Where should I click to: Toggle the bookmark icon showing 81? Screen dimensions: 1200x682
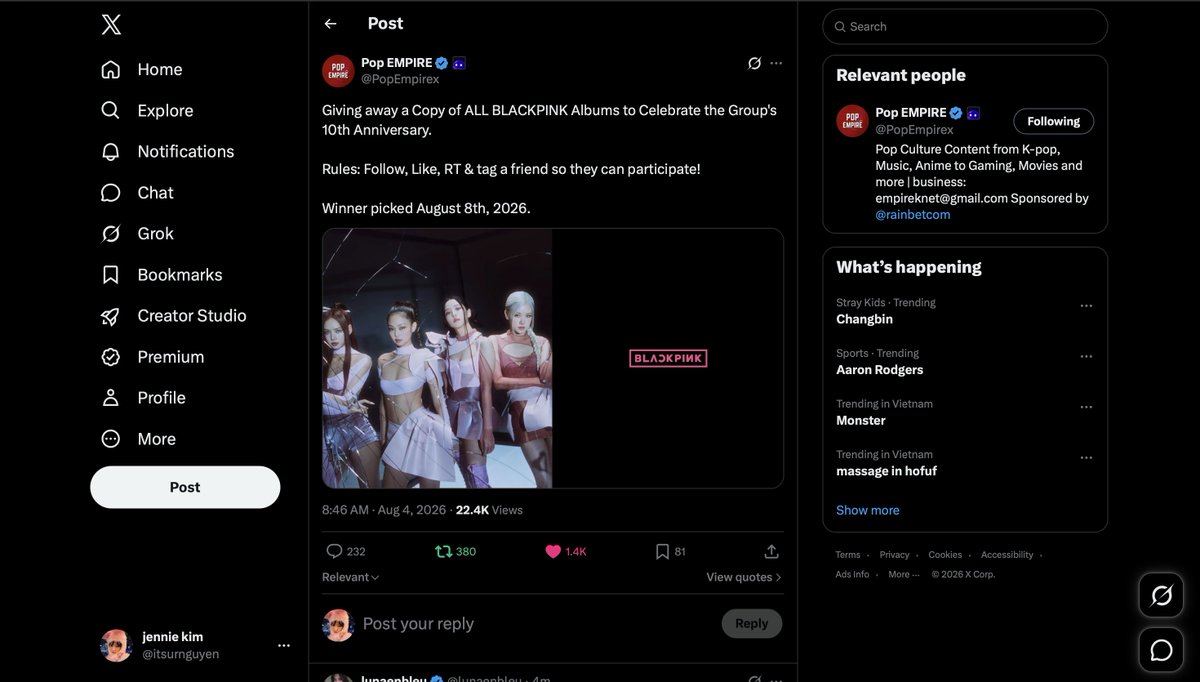[x=670, y=551]
